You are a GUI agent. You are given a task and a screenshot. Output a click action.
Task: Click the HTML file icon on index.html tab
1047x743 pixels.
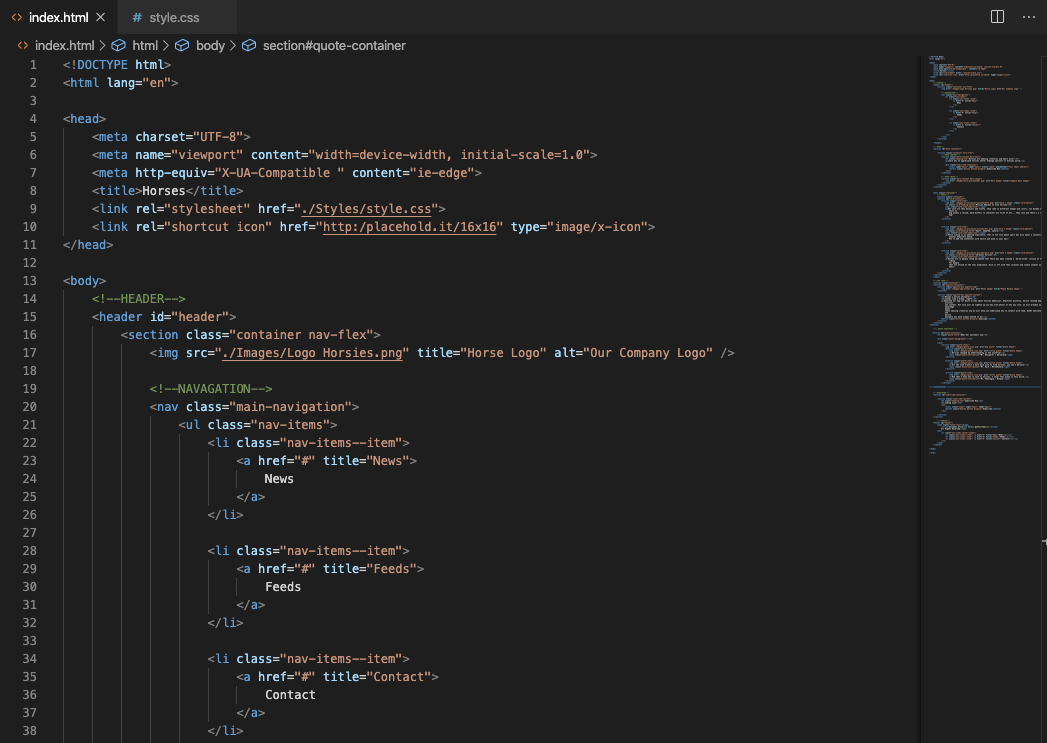pos(17,17)
